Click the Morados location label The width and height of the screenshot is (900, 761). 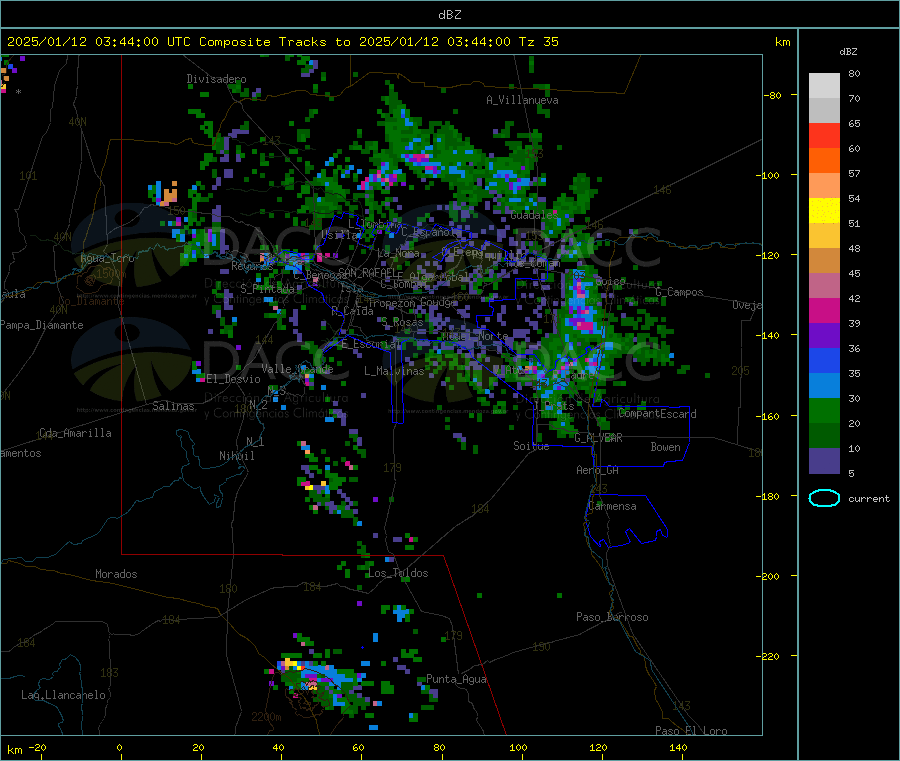pyautogui.click(x=116, y=574)
